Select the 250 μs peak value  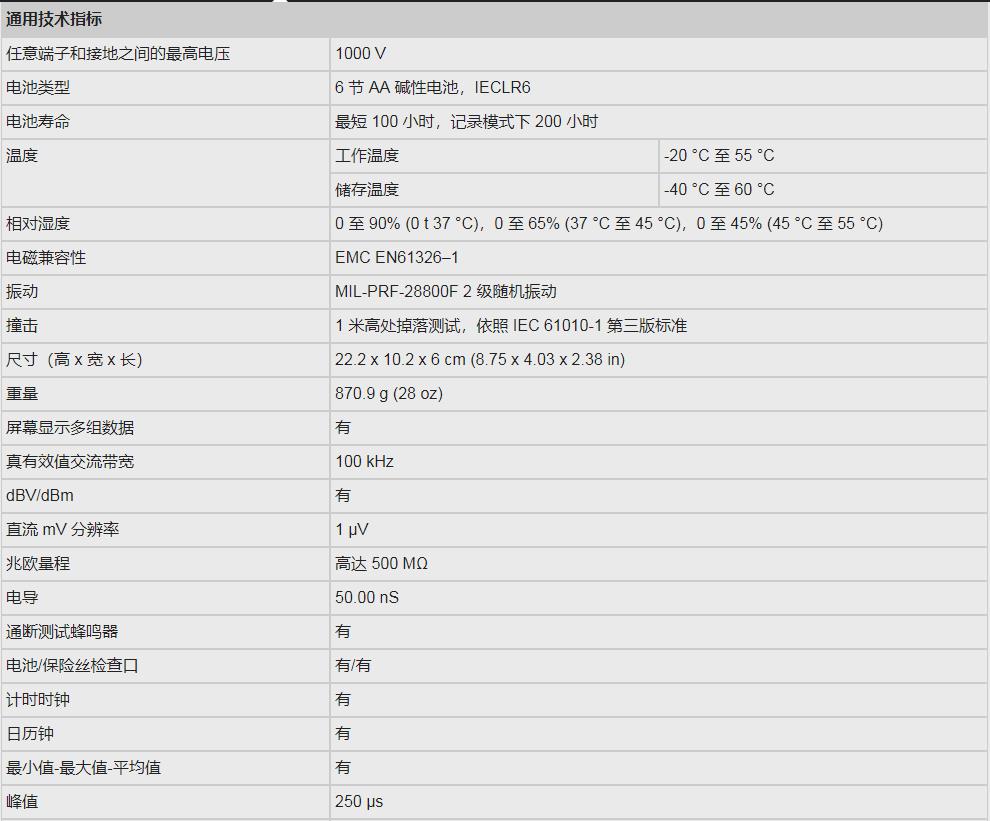coord(359,802)
